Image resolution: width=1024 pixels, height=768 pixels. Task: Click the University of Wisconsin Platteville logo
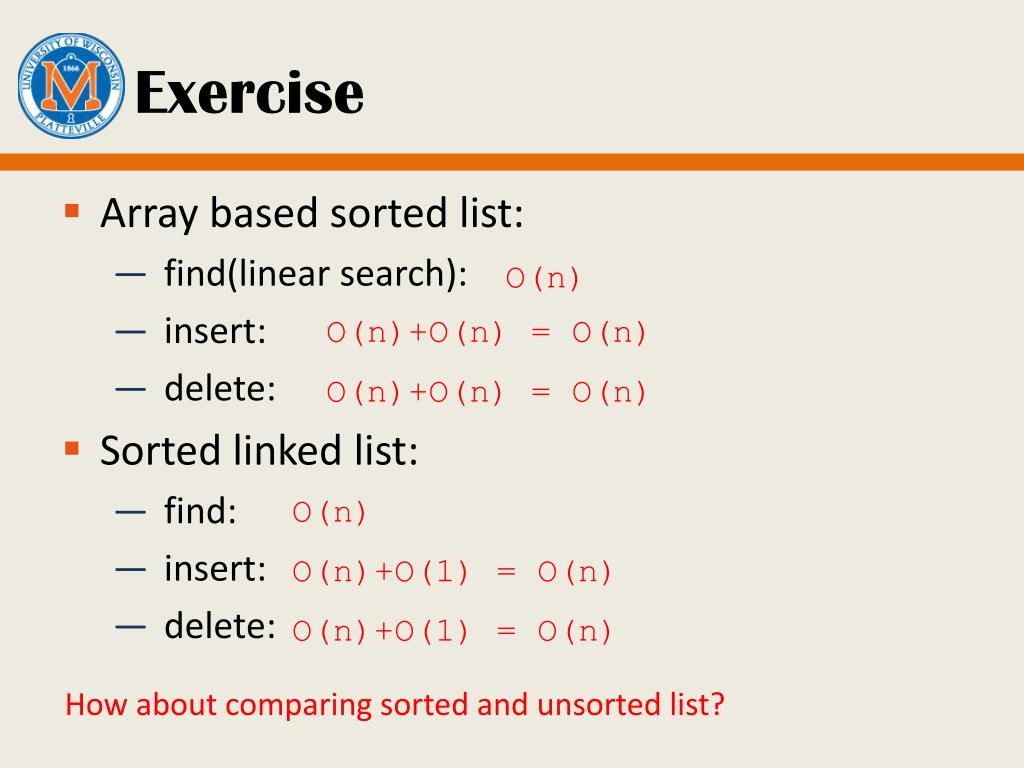71,86
